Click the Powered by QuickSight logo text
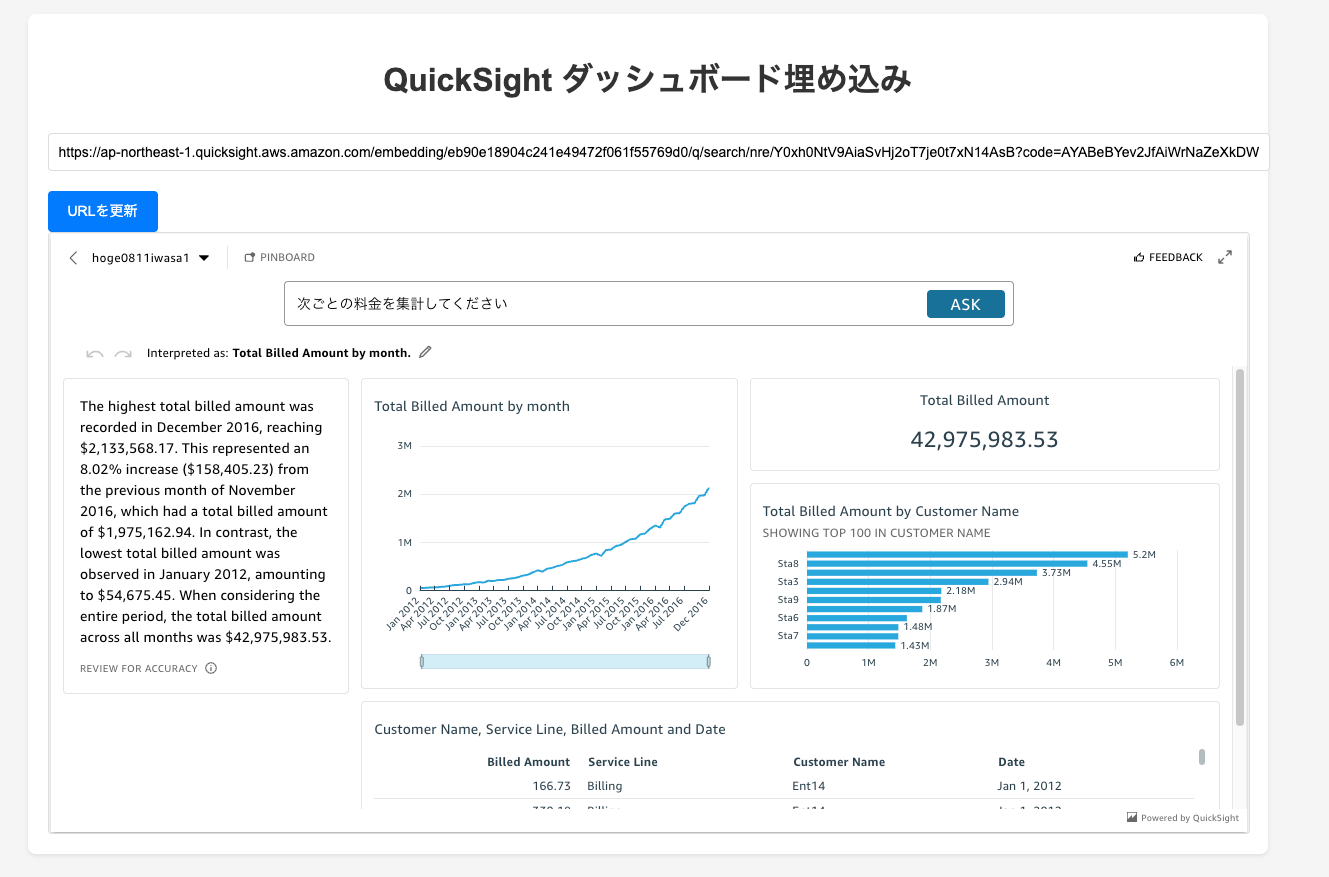Image resolution: width=1329 pixels, height=877 pixels. click(1183, 817)
